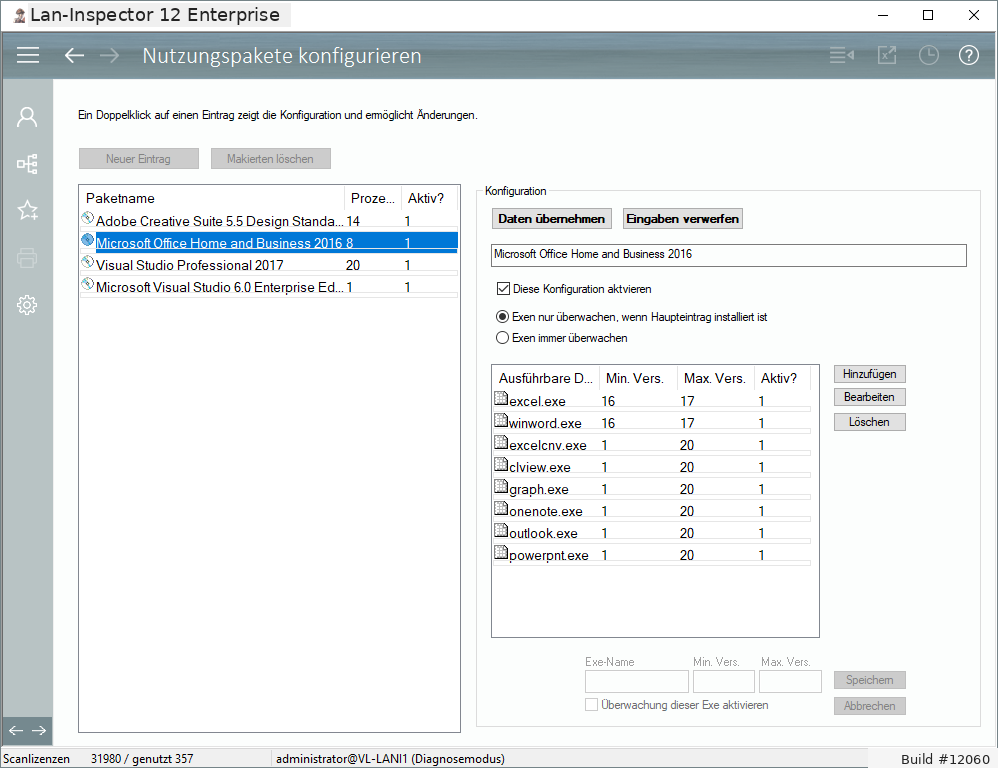This screenshot has width=998, height=768.
Task: Open the hamburger menu
Action: 28,55
